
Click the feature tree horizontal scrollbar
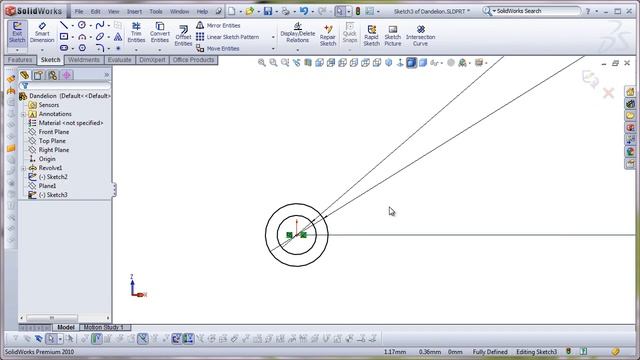(x=52, y=318)
